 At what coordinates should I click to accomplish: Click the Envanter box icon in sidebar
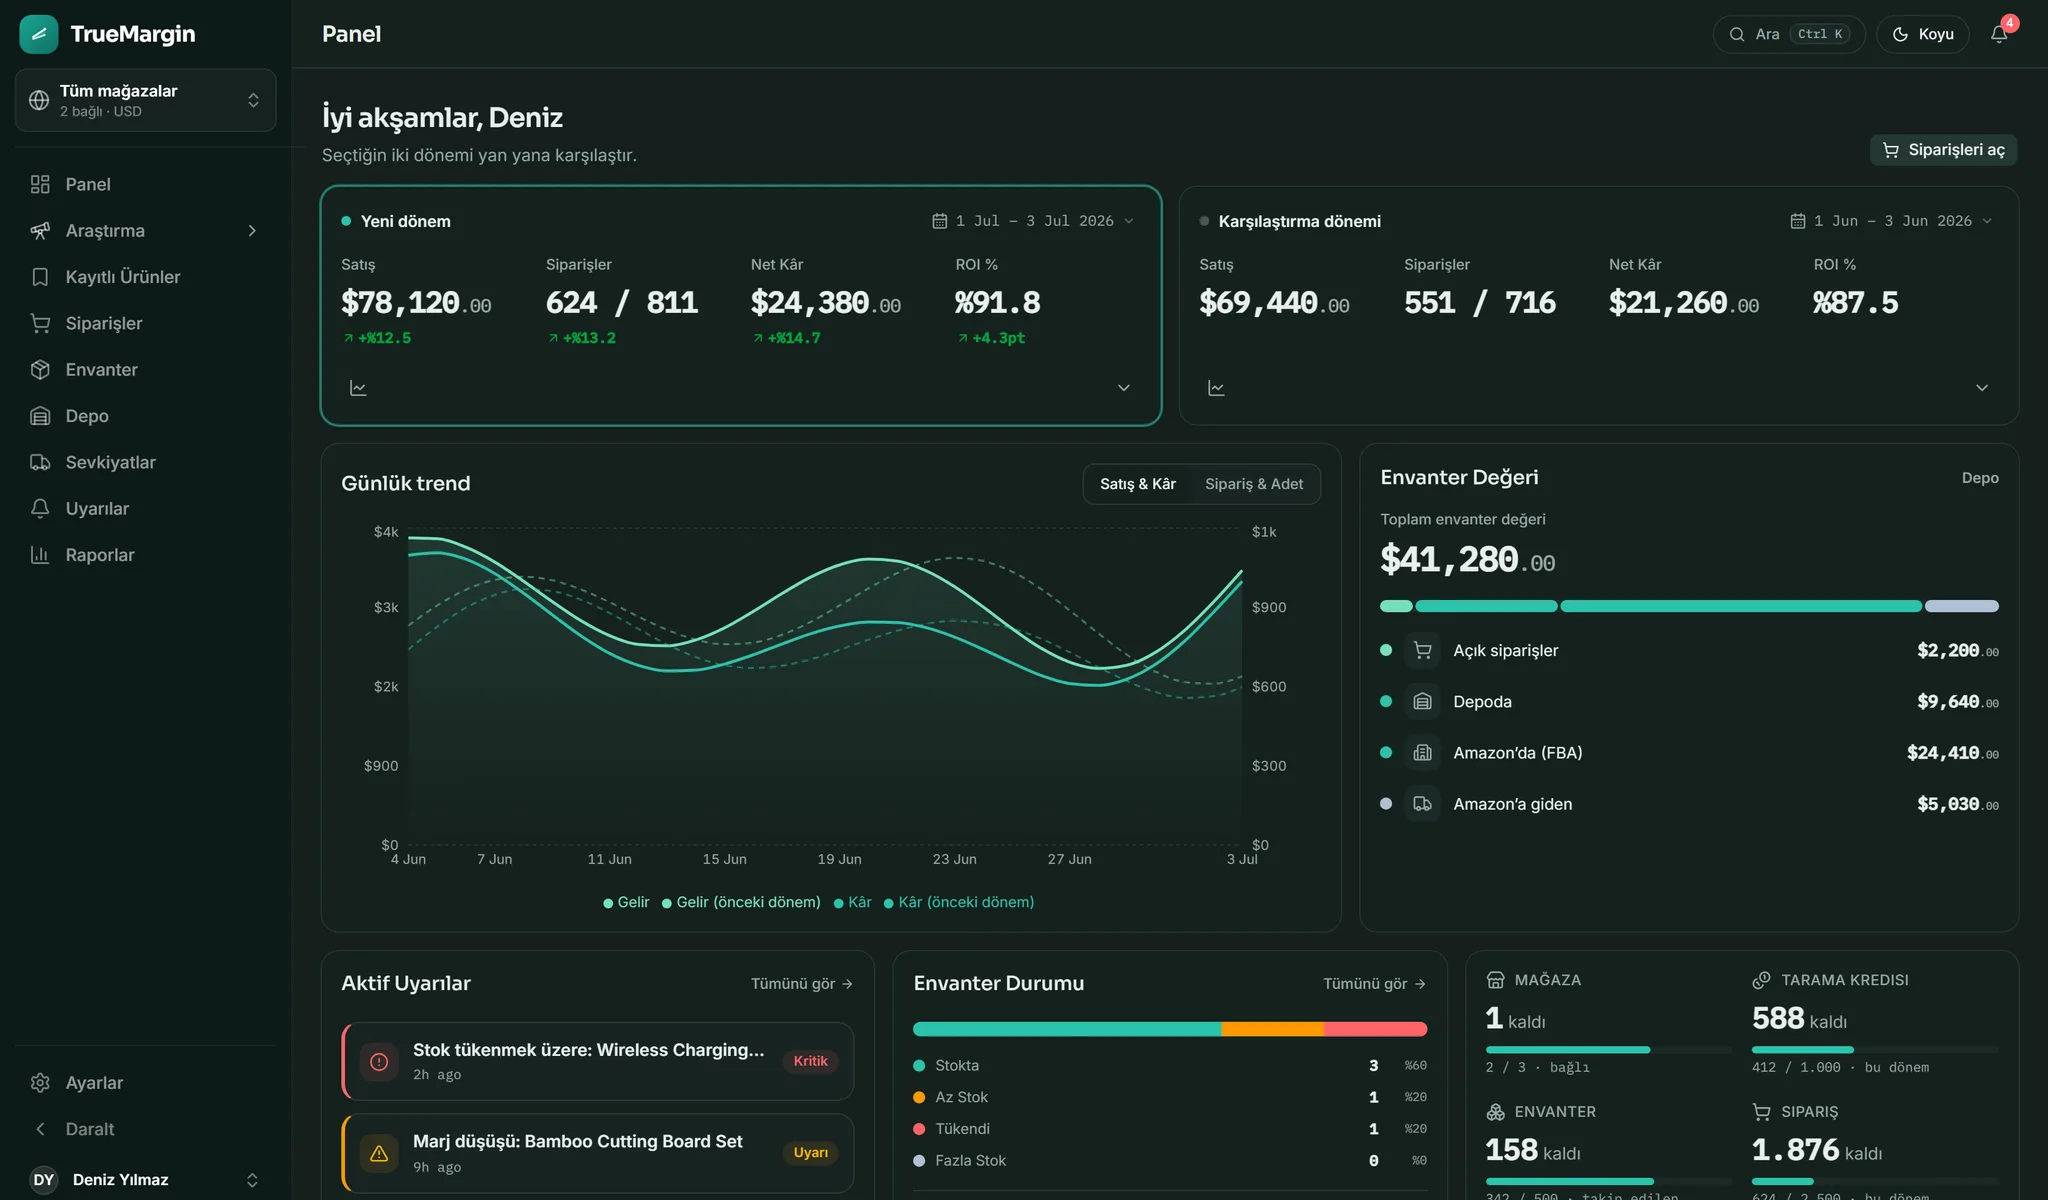click(40, 370)
